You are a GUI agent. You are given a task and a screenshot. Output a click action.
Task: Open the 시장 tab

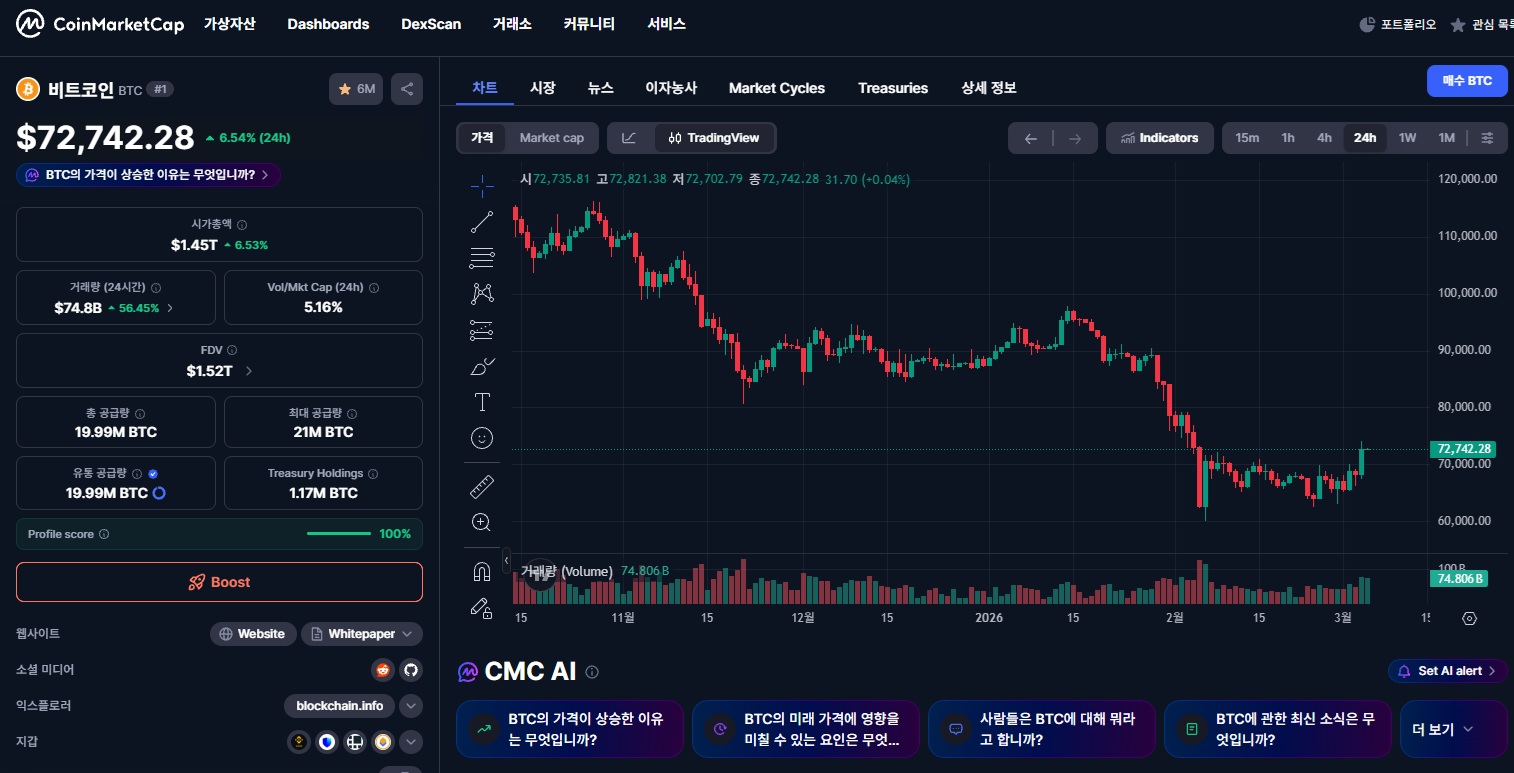pos(542,88)
